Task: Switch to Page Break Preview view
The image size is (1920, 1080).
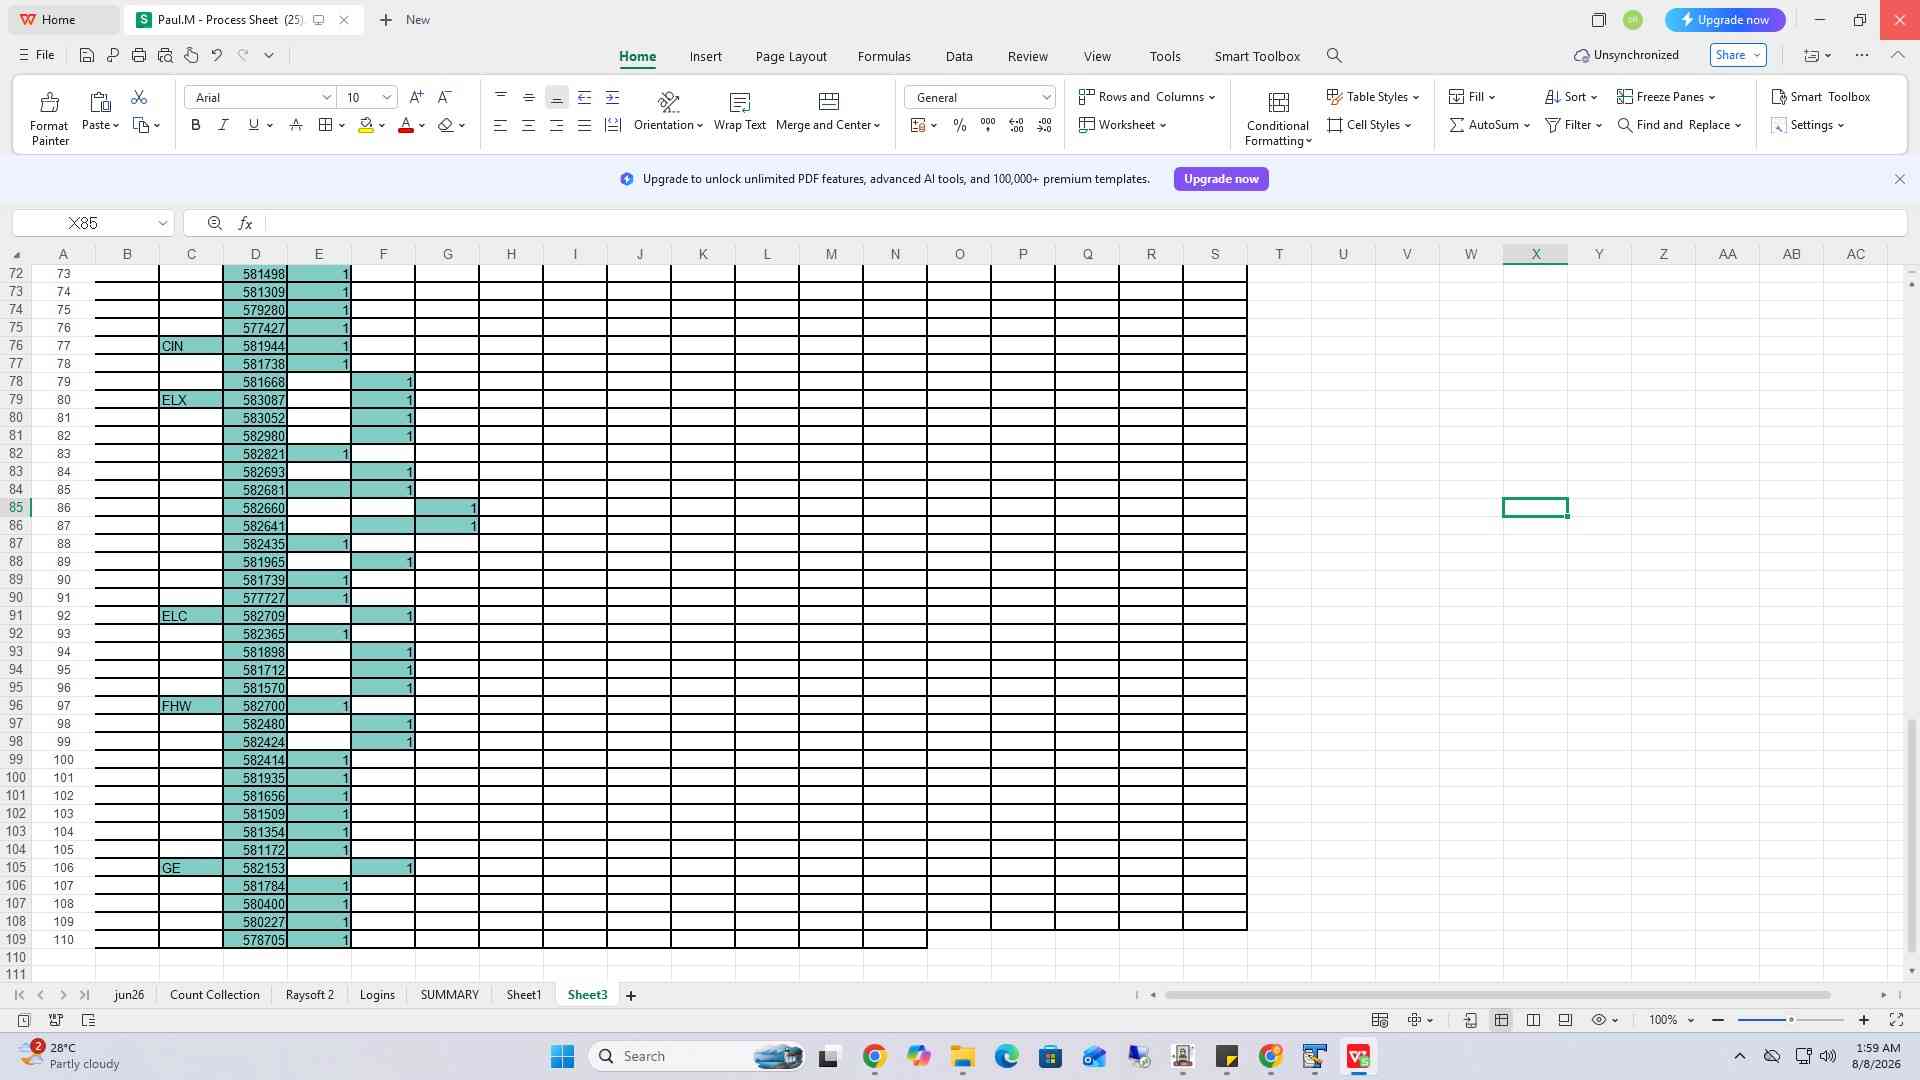Action: click(x=1532, y=1020)
